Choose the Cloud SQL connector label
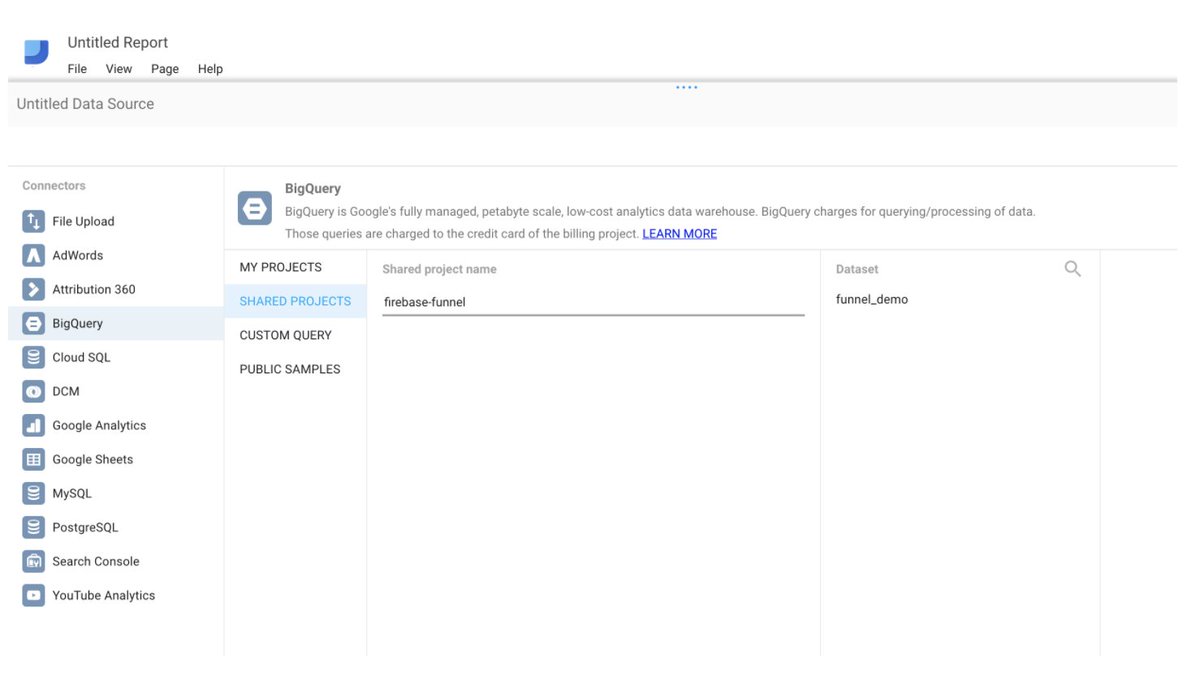Image resolution: width=1200 pixels, height=698 pixels. (81, 357)
